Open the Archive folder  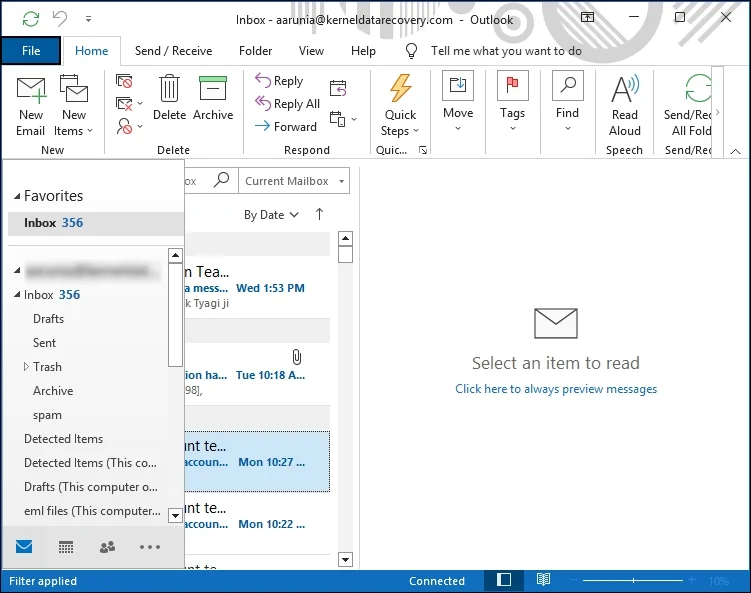click(53, 391)
